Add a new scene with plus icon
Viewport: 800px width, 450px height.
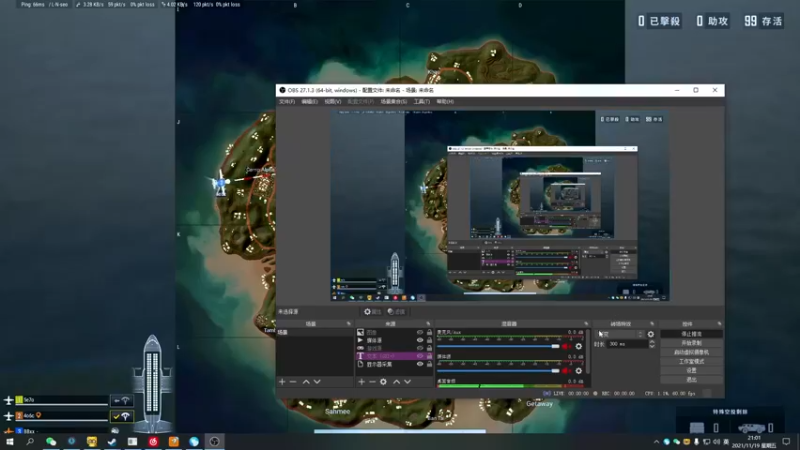[282, 382]
